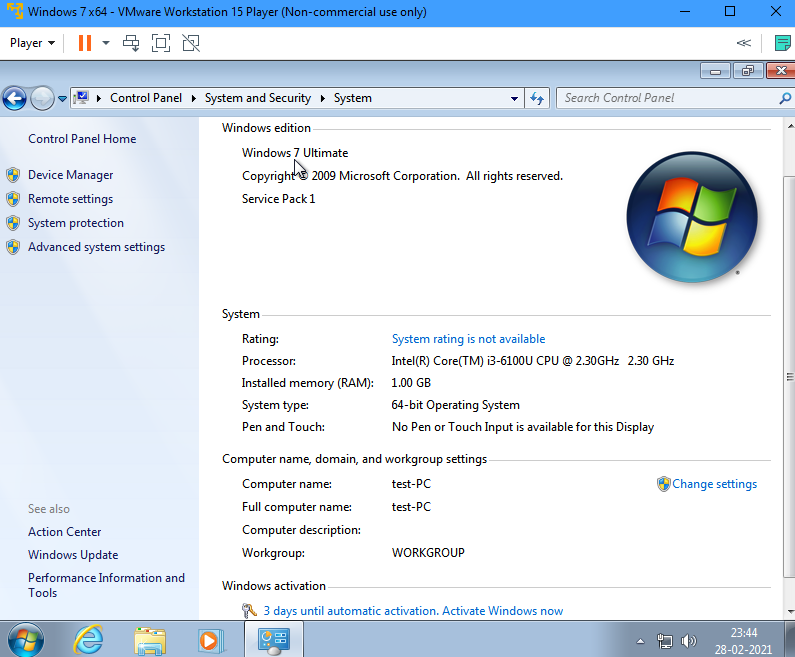Launch Internet Explorer from taskbar
The image size is (795, 657).
click(89, 639)
